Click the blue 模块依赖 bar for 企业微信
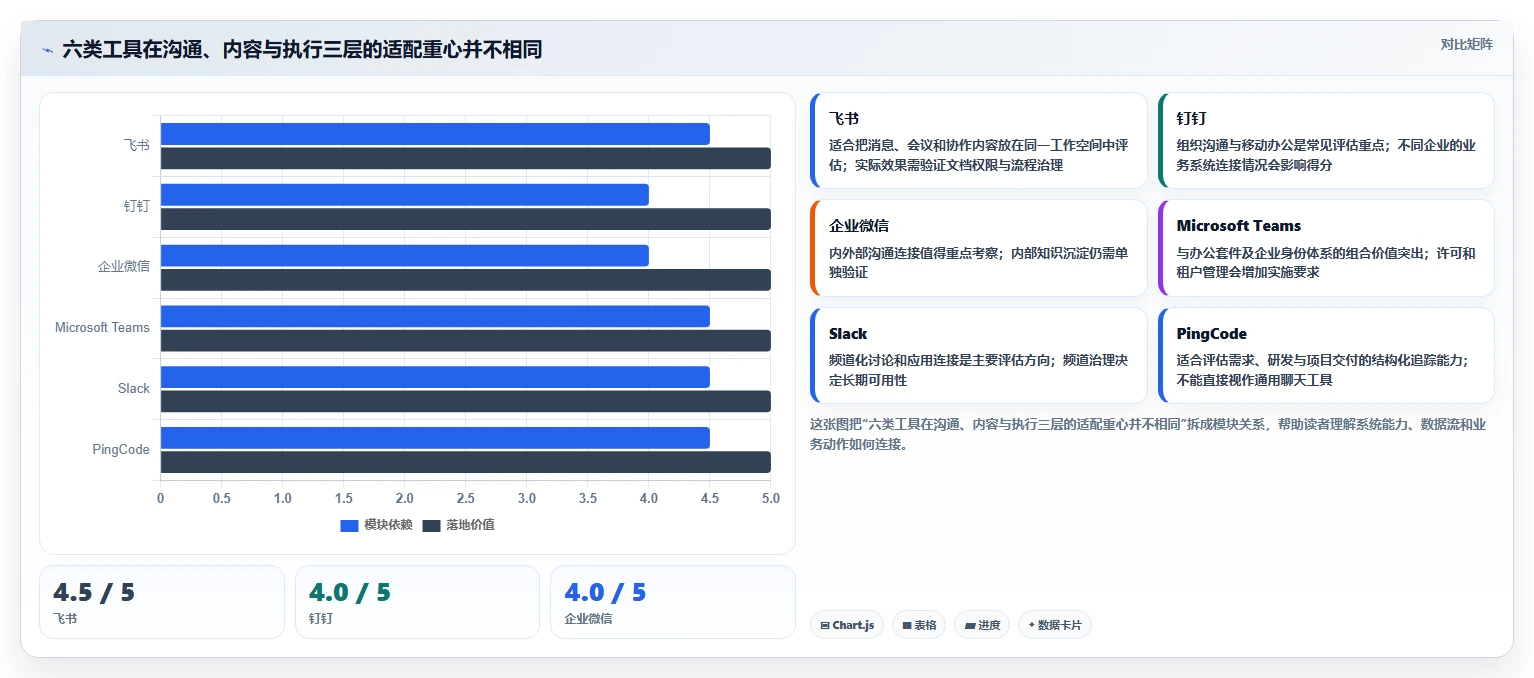Viewport: 1534px width, 678px height. point(405,256)
